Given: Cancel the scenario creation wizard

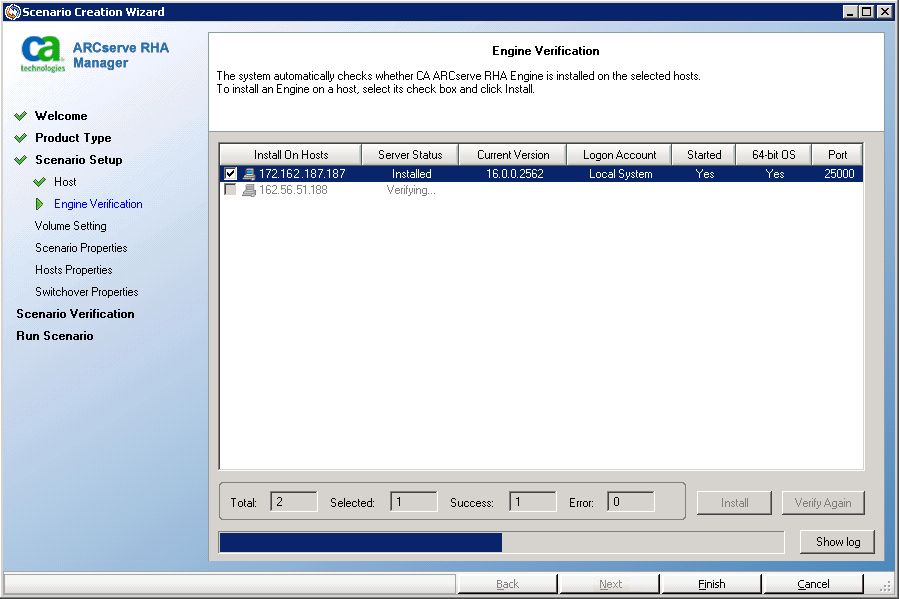Looking at the screenshot, I should (813, 583).
